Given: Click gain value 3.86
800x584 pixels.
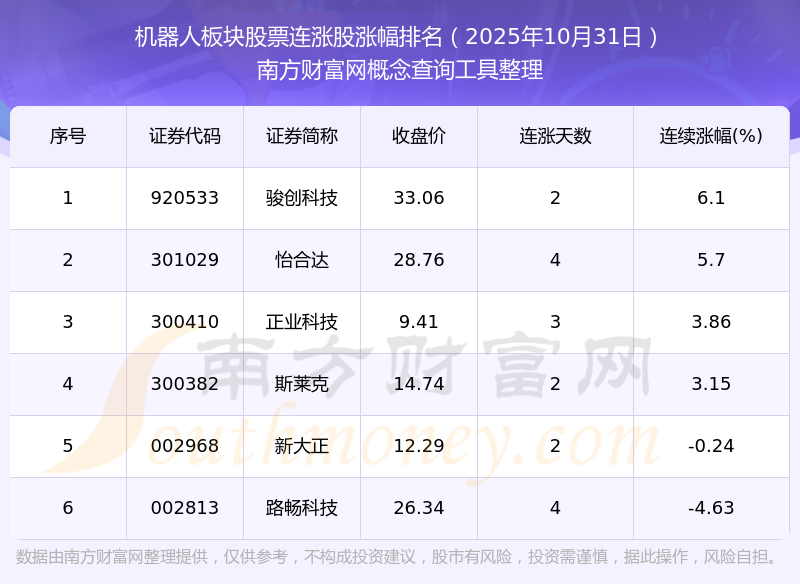Looking at the screenshot, I should [x=711, y=322].
